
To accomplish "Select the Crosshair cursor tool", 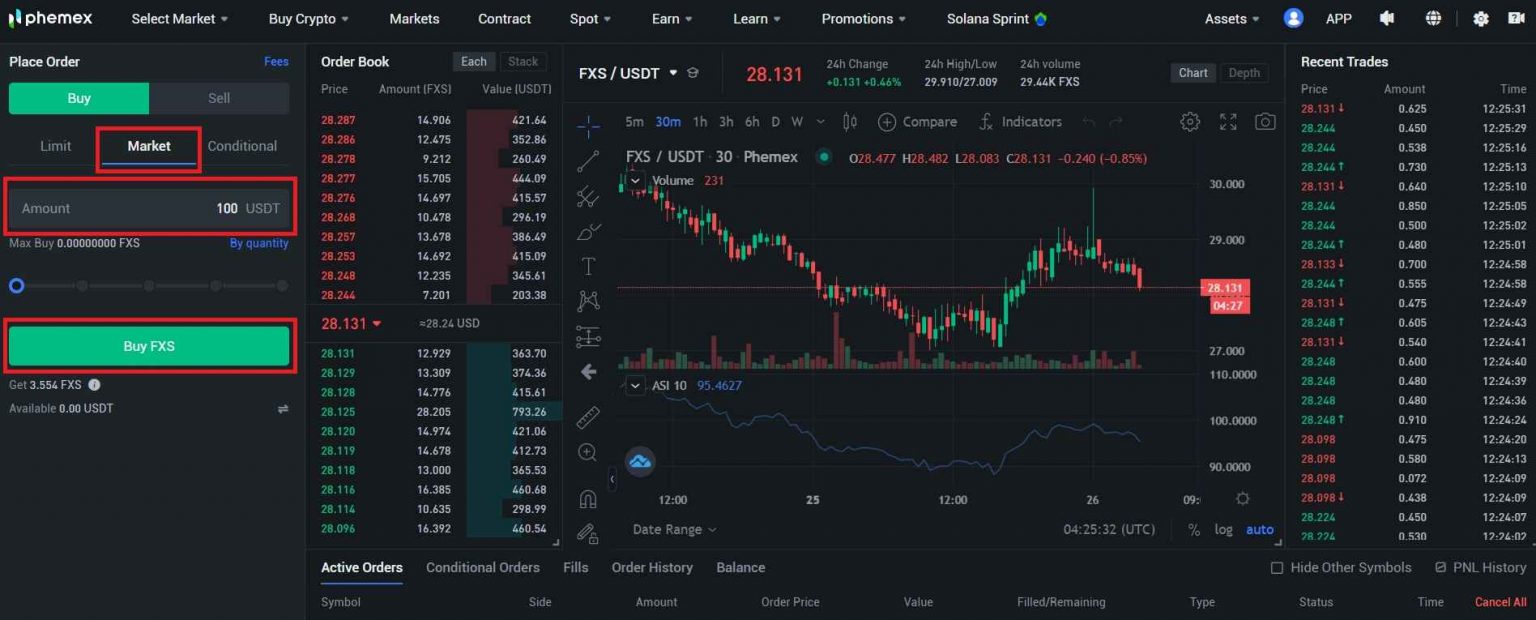I will pos(588,126).
